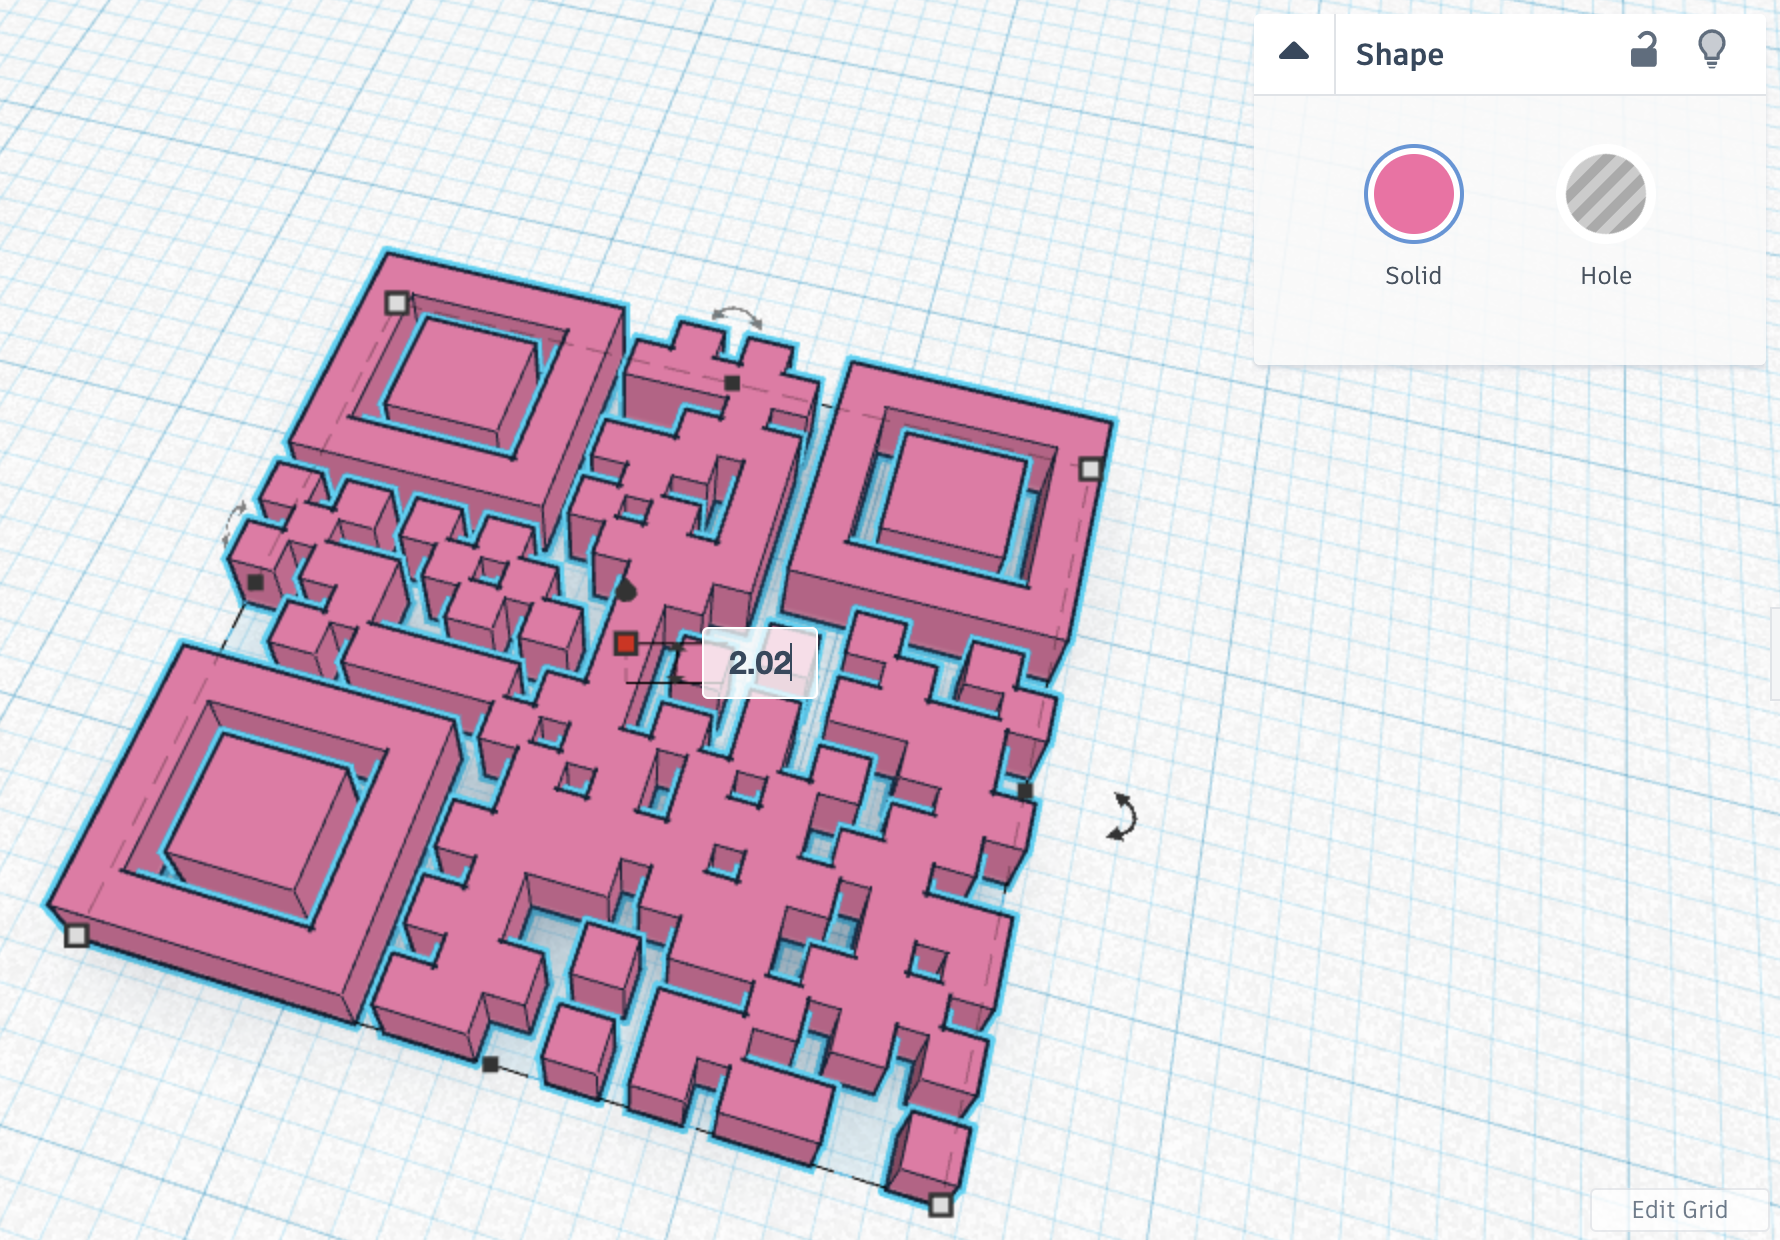This screenshot has height=1240, width=1780.
Task: Select the bottom-right white corner handle
Action: tap(940, 1205)
